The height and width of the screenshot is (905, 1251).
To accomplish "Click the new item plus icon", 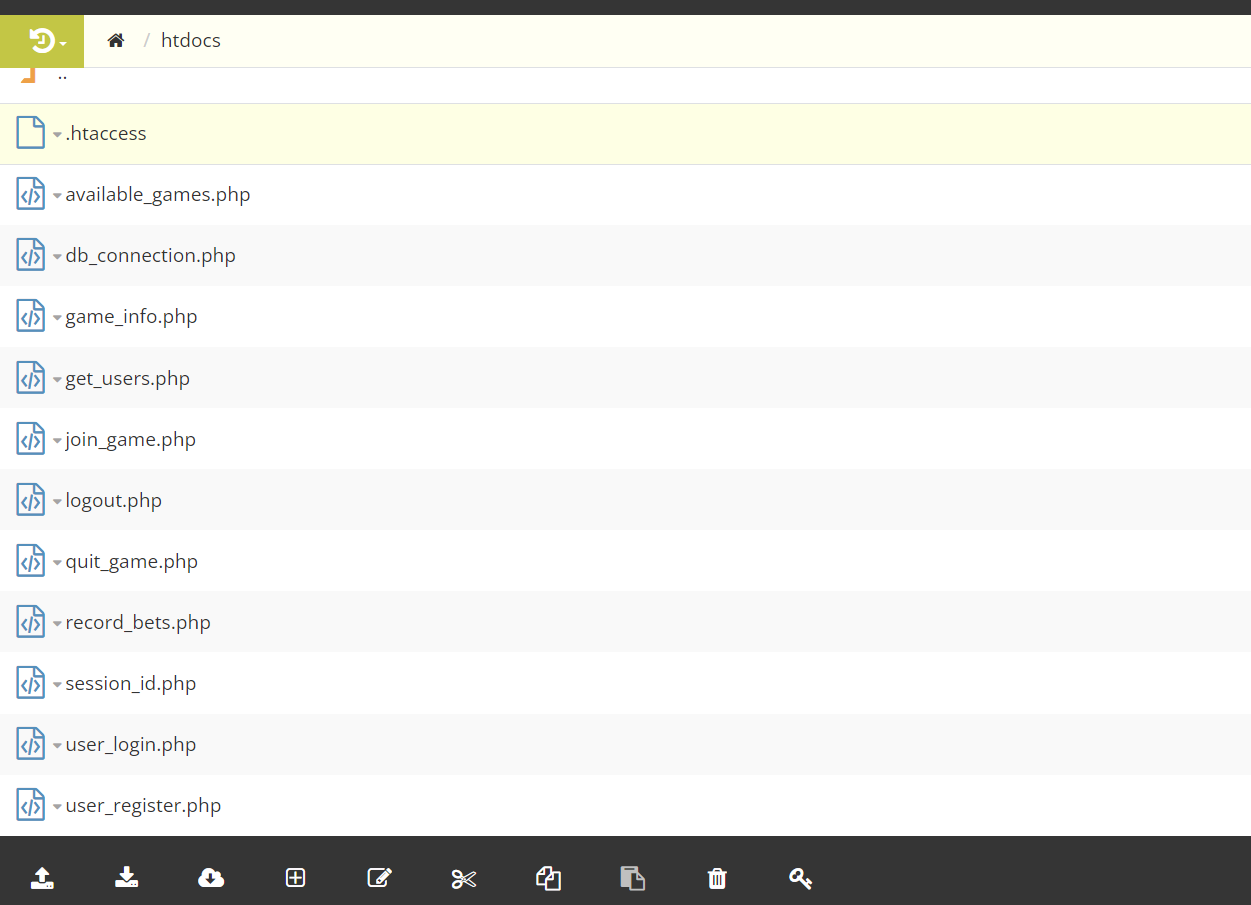I will pyautogui.click(x=295, y=878).
